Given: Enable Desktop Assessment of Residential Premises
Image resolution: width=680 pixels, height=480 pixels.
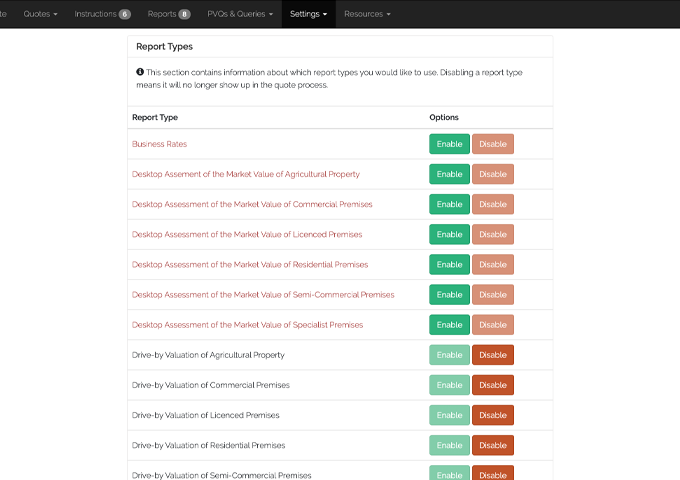Looking at the screenshot, I should click(449, 265).
